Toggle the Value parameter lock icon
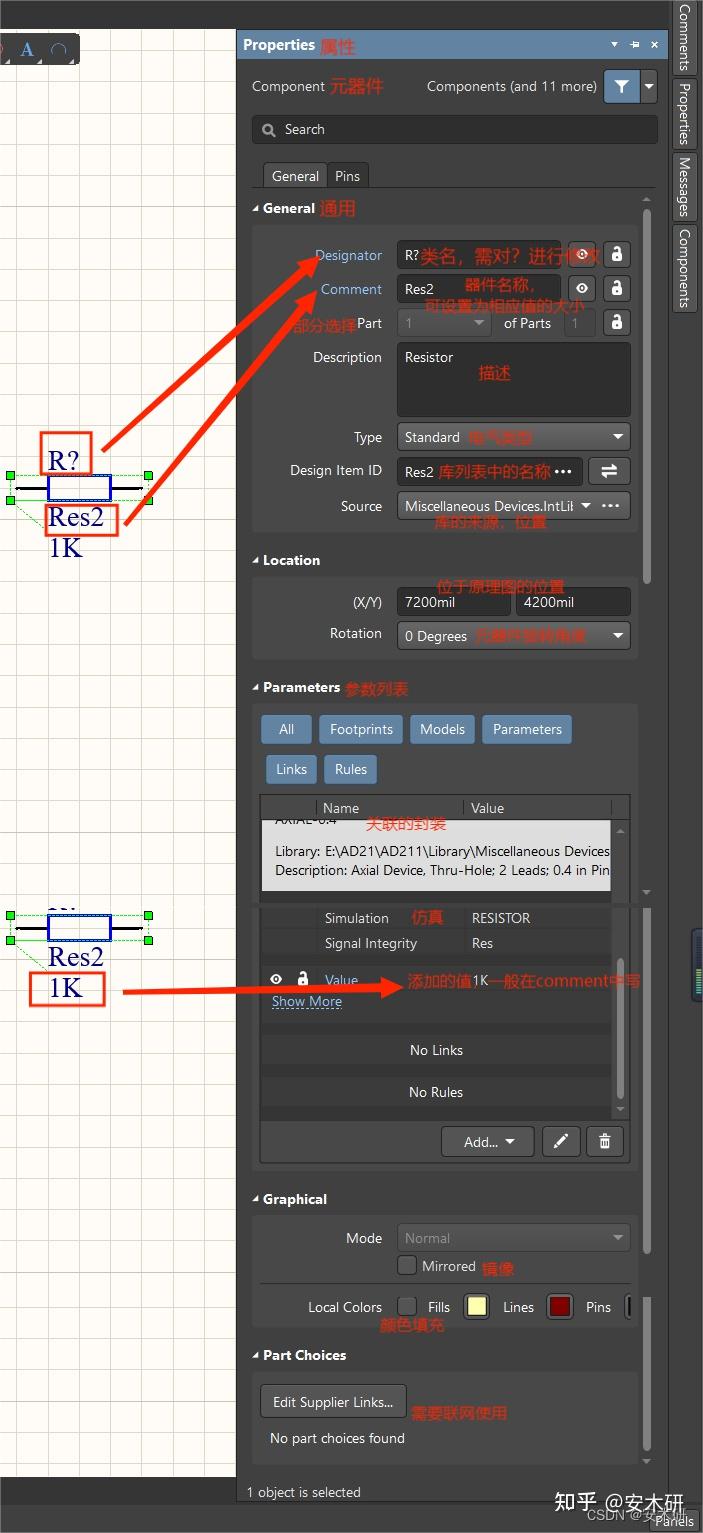The height and width of the screenshot is (1533, 703). 302,979
